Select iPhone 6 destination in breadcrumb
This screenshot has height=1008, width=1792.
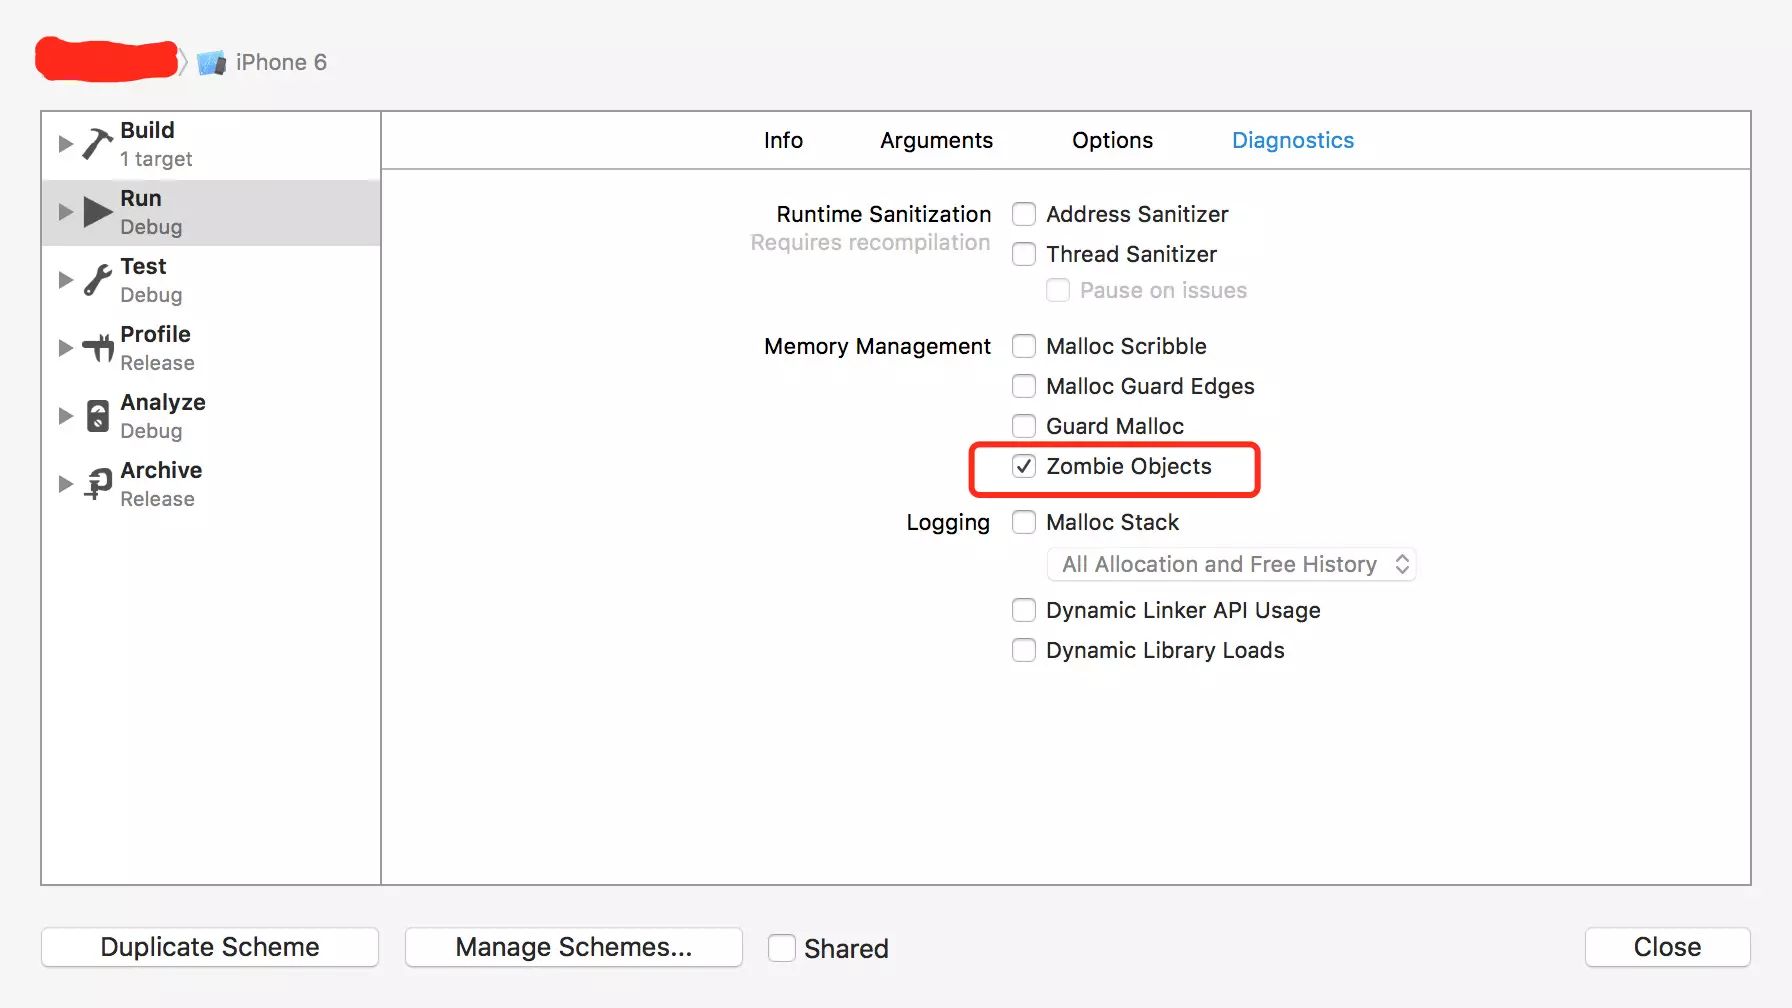[x=281, y=63]
